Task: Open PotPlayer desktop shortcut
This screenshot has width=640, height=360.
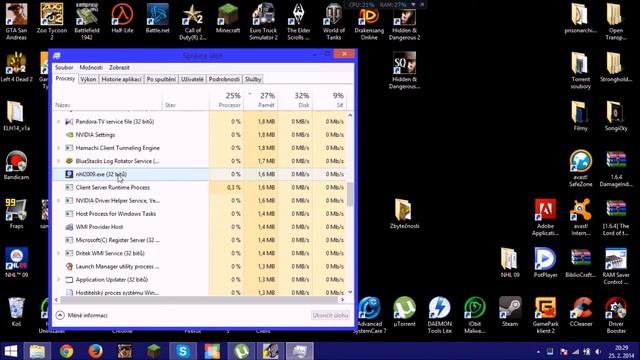Action: point(545,262)
